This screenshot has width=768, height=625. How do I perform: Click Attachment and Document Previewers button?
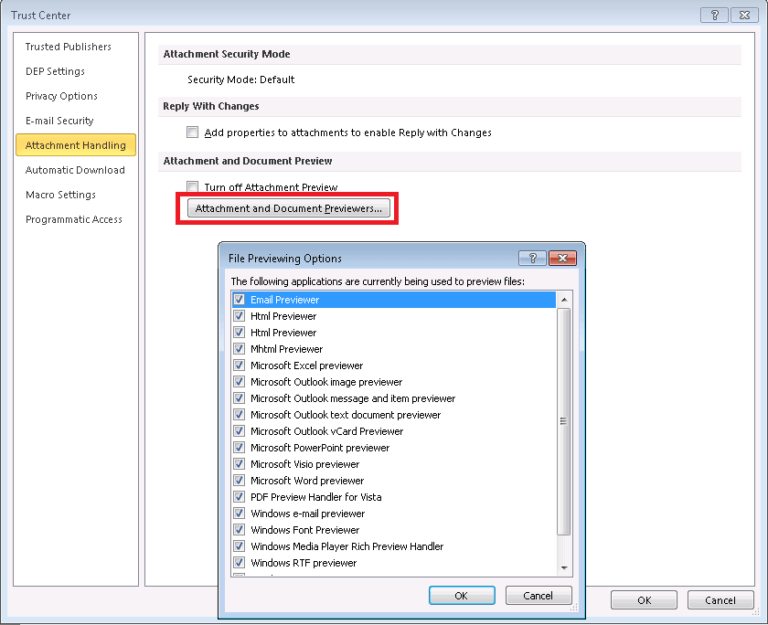point(288,209)
